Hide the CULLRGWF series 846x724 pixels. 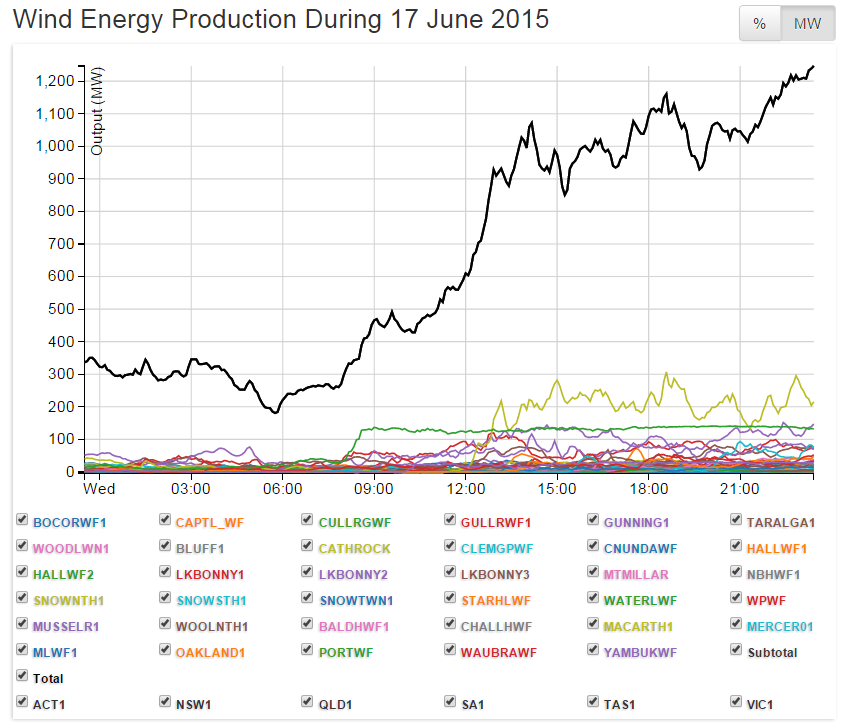point(309,521)
